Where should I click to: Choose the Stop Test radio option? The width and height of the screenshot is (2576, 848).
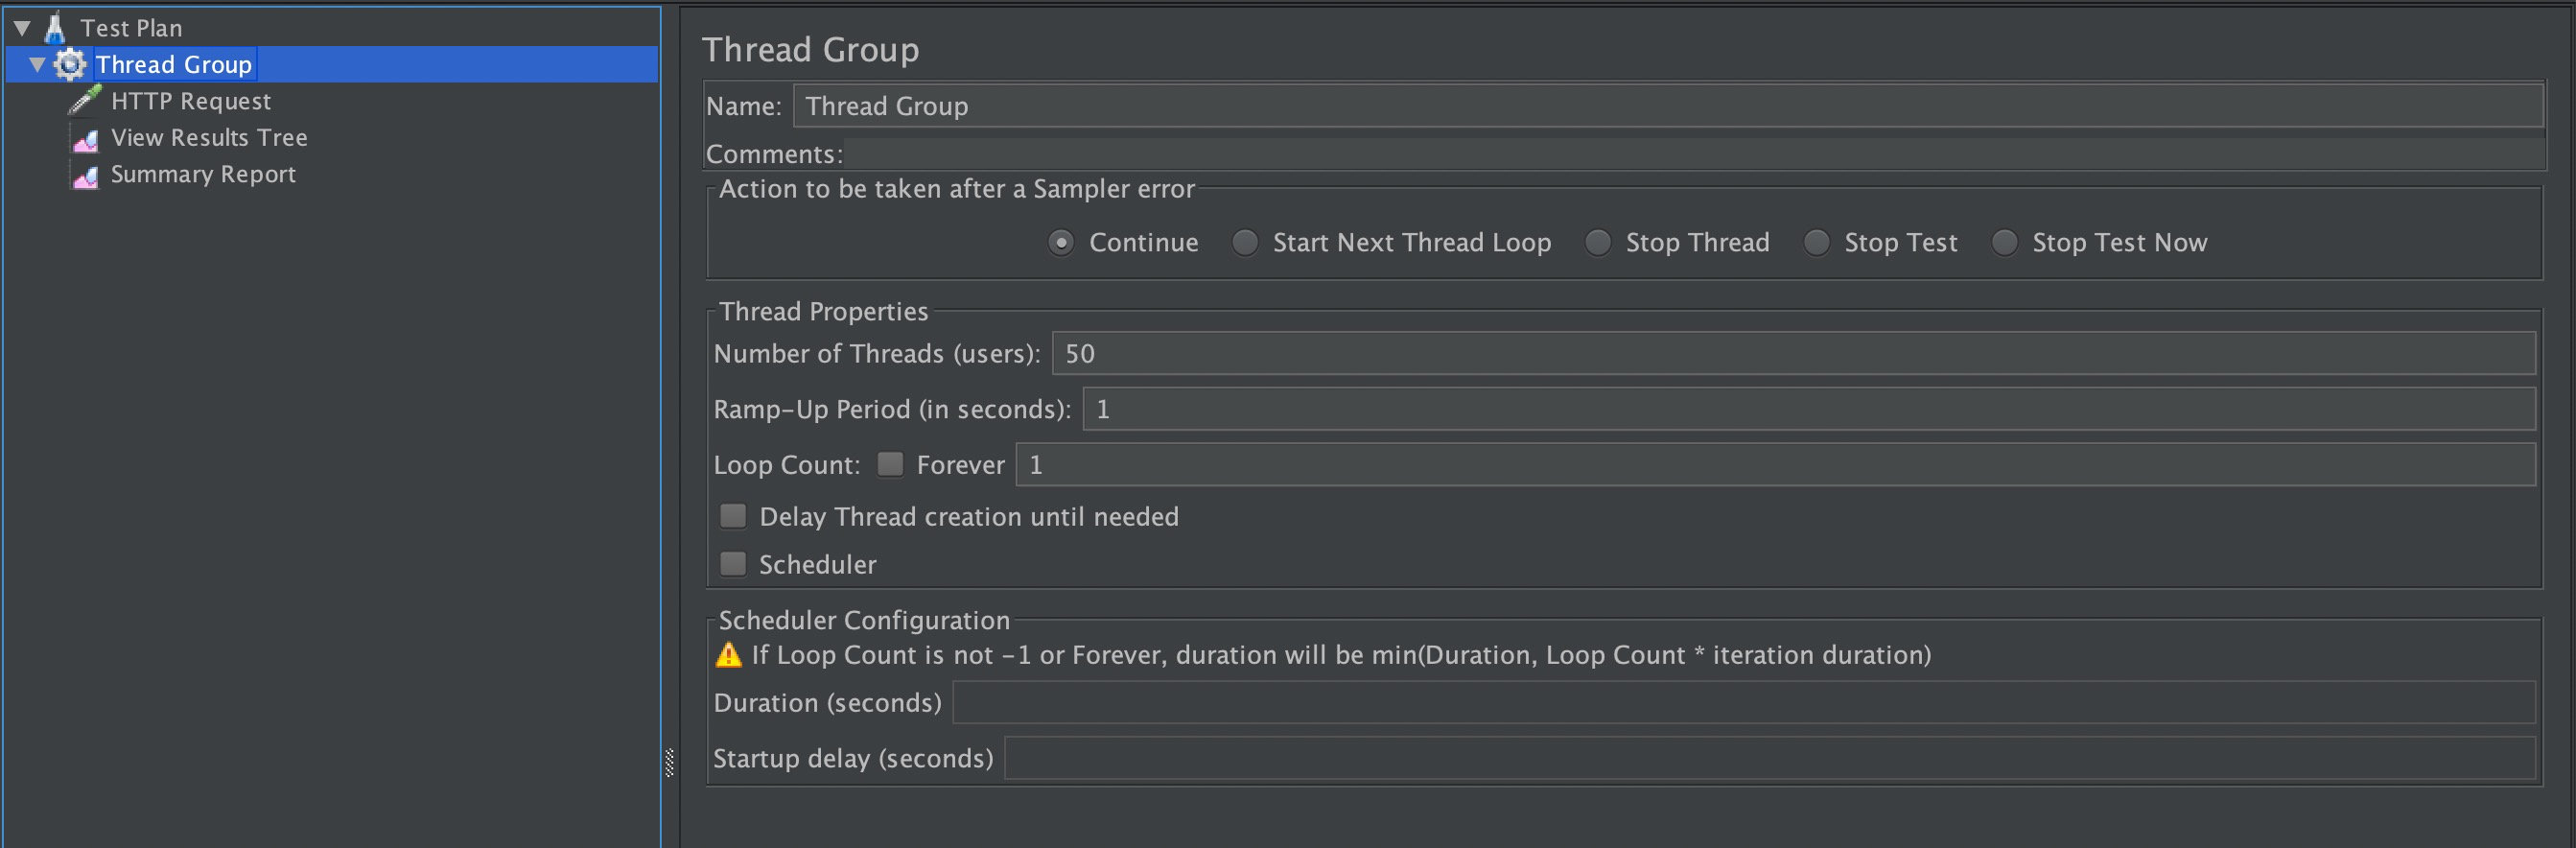pos(1817,243)
